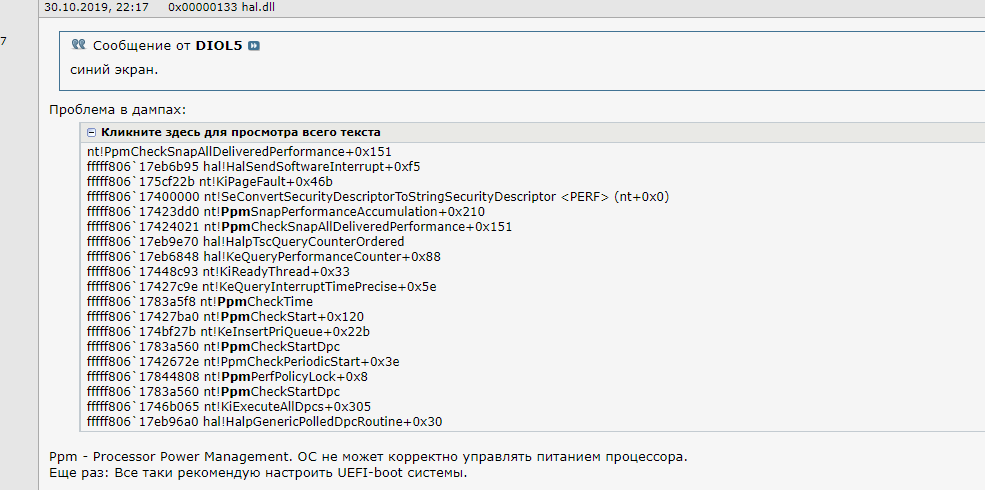Click the 'hal!HalpTscQueryCounterOrdered' dump line
This screenshot has width=985, height=490.
point(246,241)
